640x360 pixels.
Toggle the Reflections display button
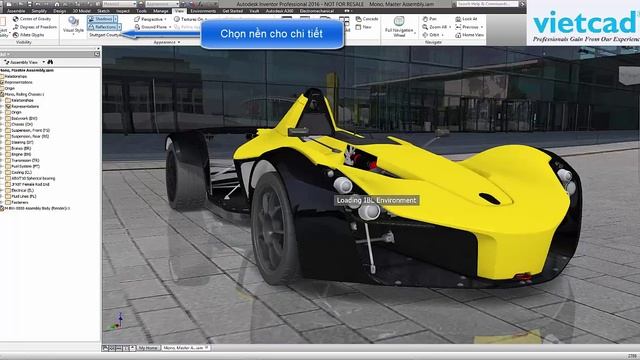coord(102,27)
